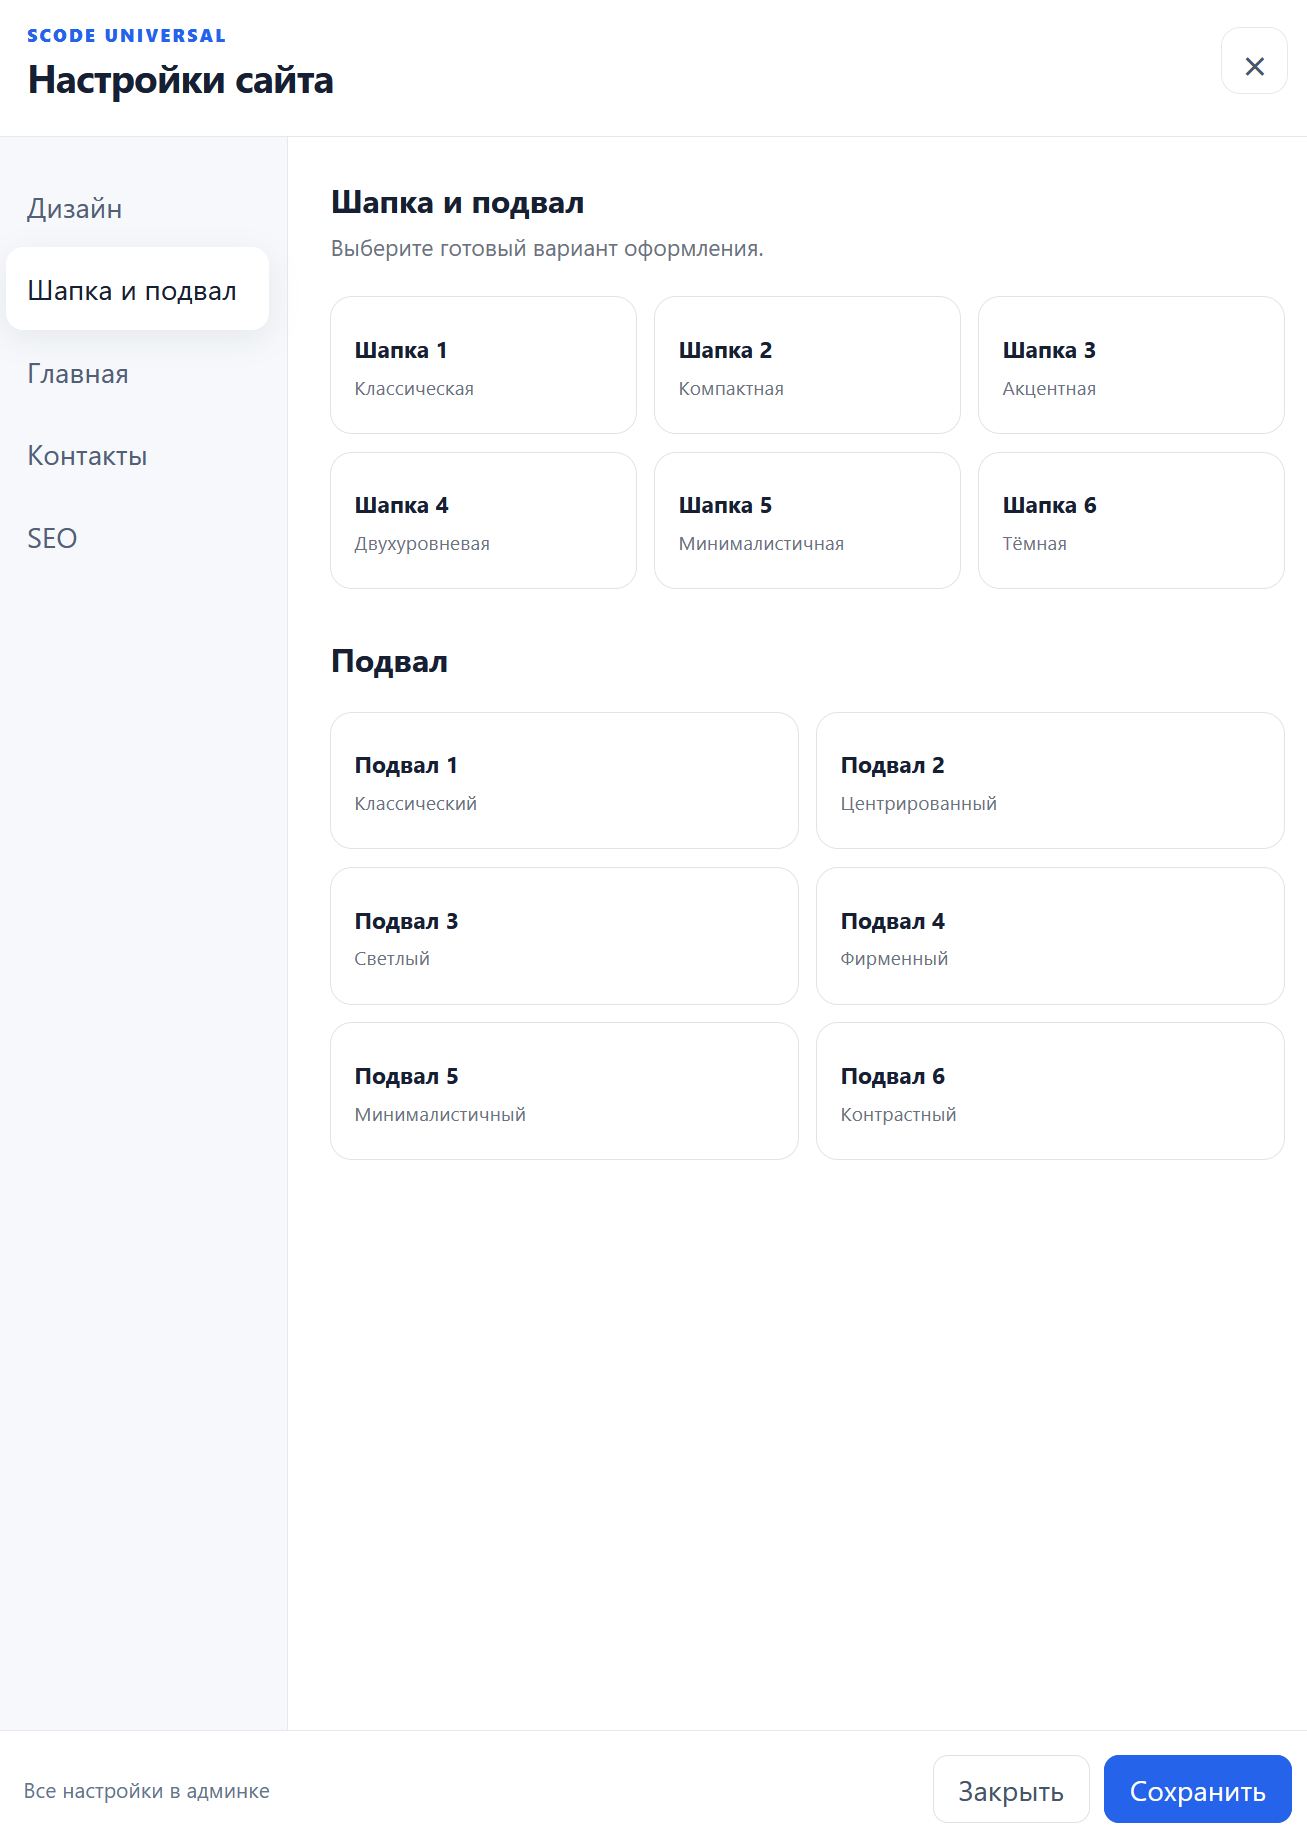The height and width of the screenshot is (1833, 1307).
Task: Pick Шапка 3 Акцентная variant
Action: pos(1131,365)
